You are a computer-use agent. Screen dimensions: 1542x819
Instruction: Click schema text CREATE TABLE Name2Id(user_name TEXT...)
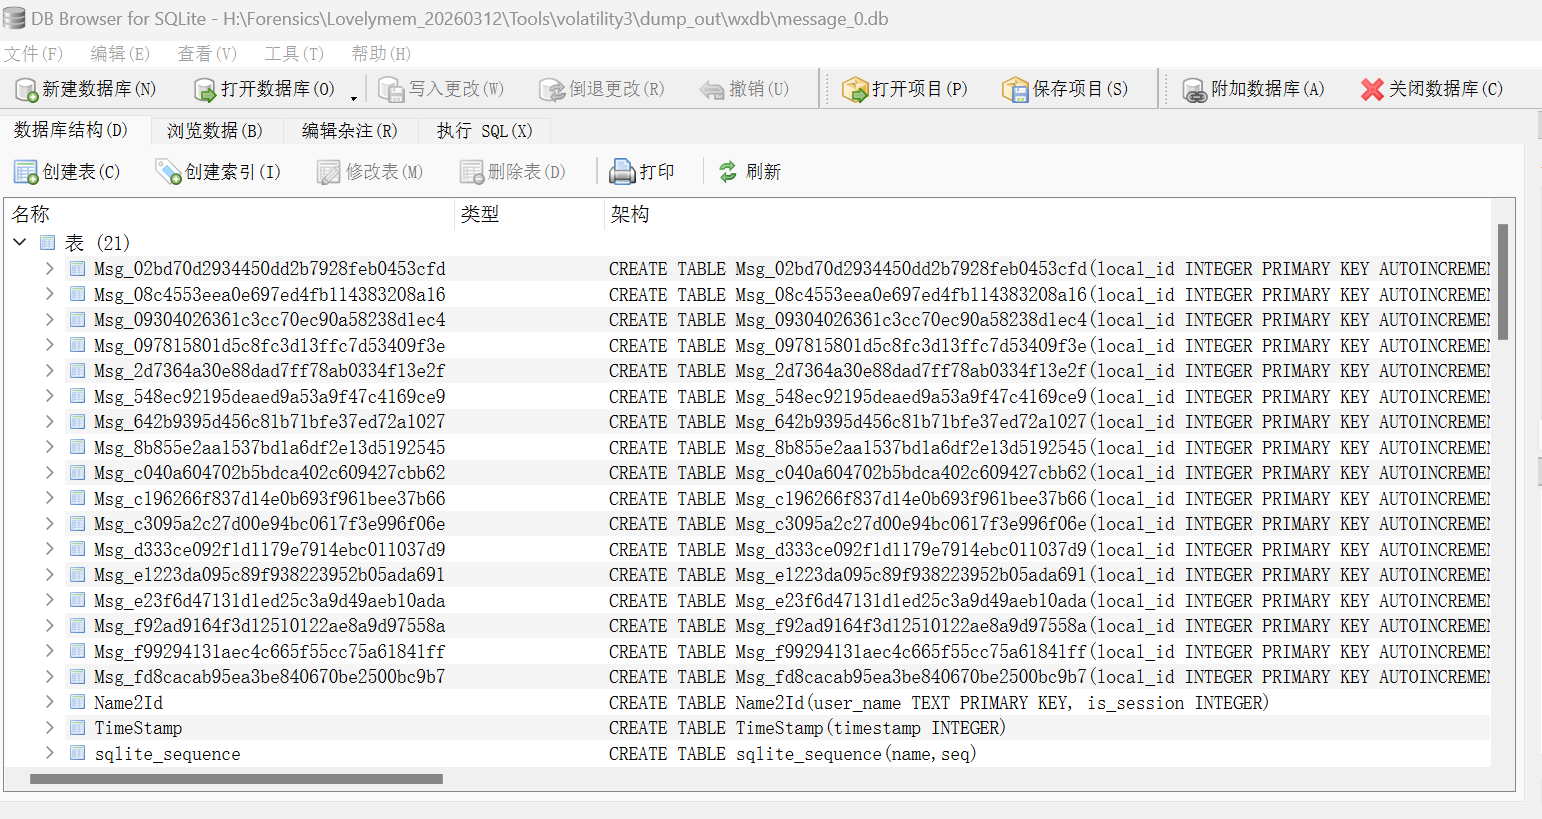pyautogui.click(x=939, y=702)
